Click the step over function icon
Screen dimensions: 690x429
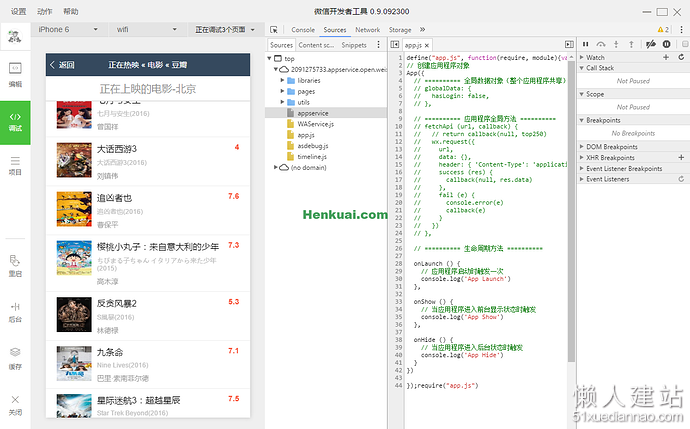click(x=601, y=44)
